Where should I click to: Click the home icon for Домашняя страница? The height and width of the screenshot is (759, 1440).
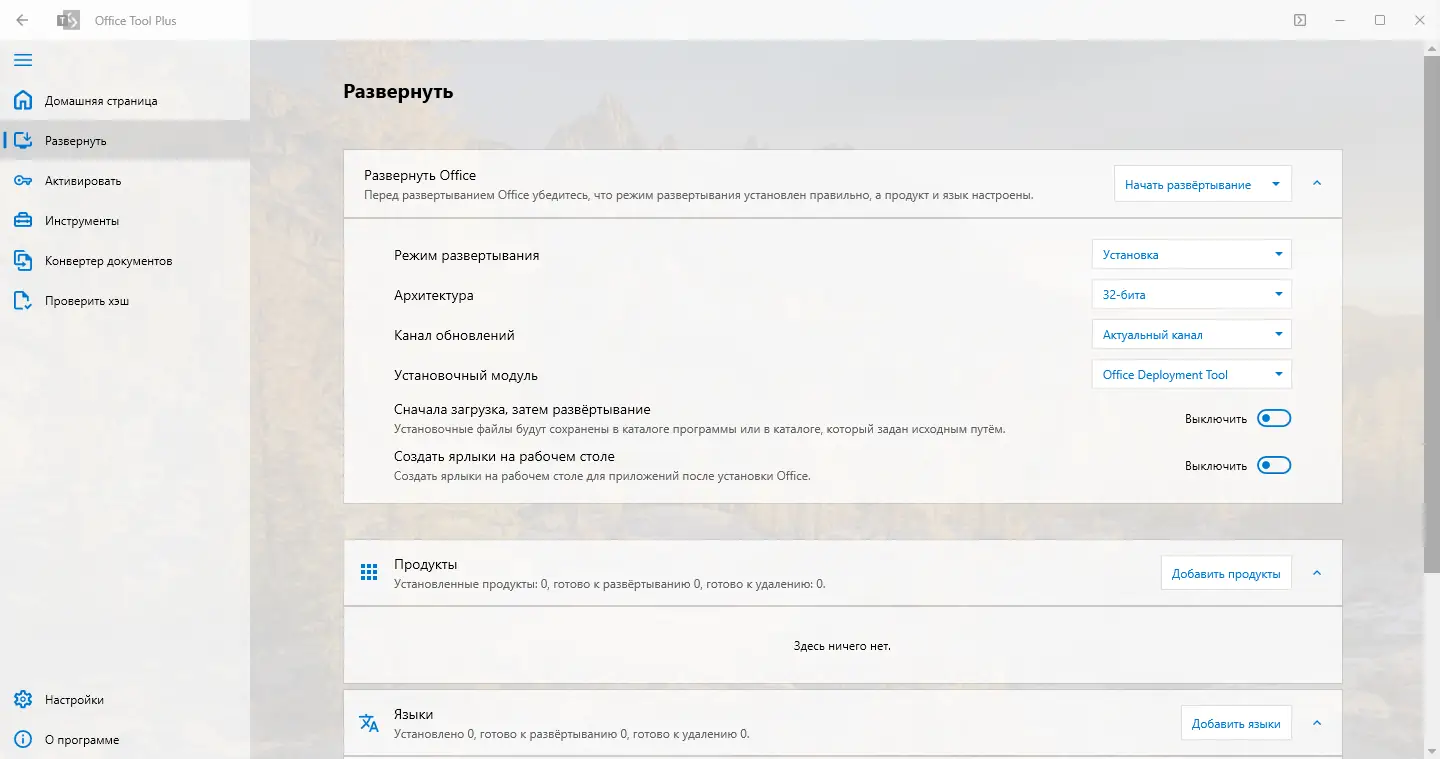(x=23, y=101)
